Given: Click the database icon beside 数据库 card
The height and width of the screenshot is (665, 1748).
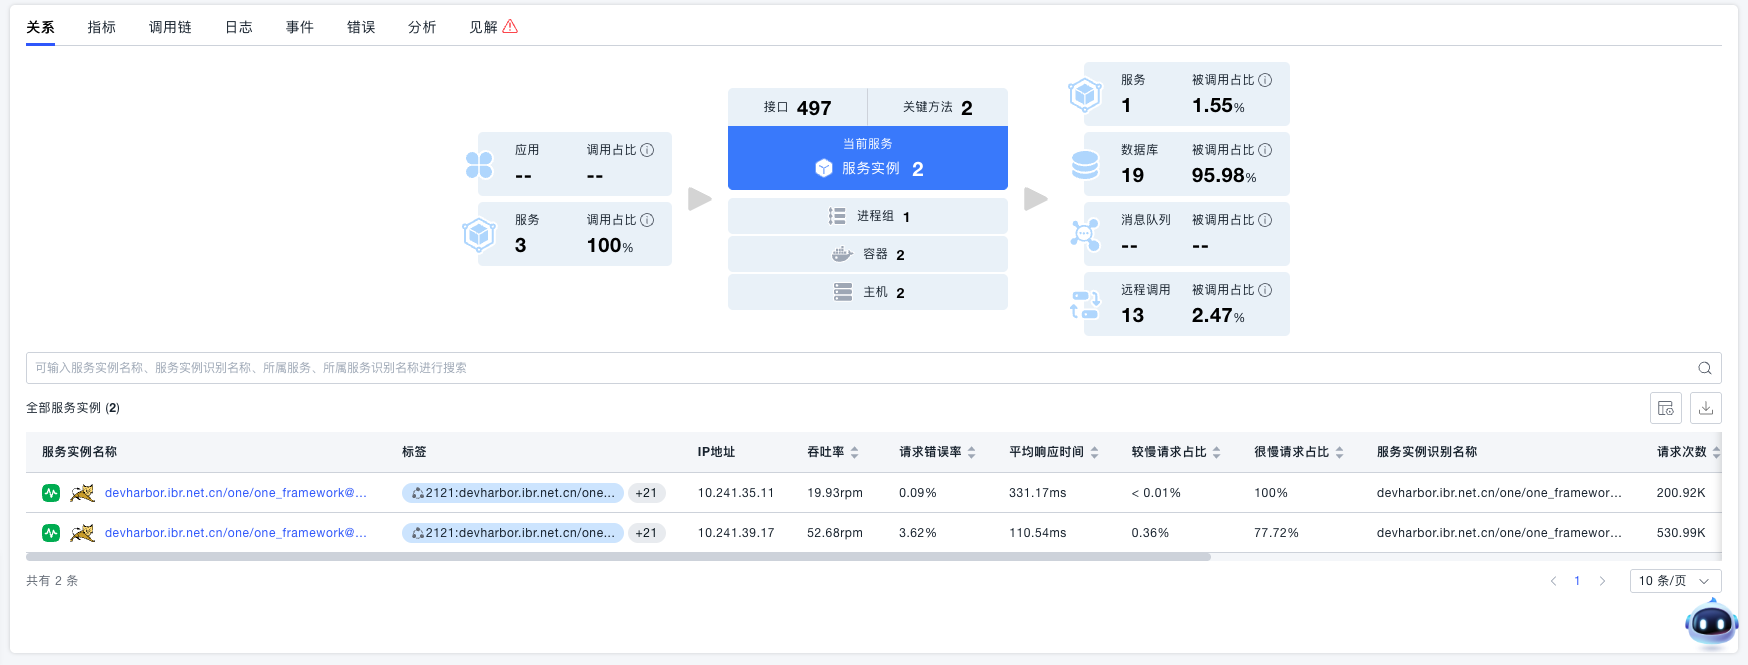Looking at the screenshot, I should pyautogui.click(x=1085, y=165).
